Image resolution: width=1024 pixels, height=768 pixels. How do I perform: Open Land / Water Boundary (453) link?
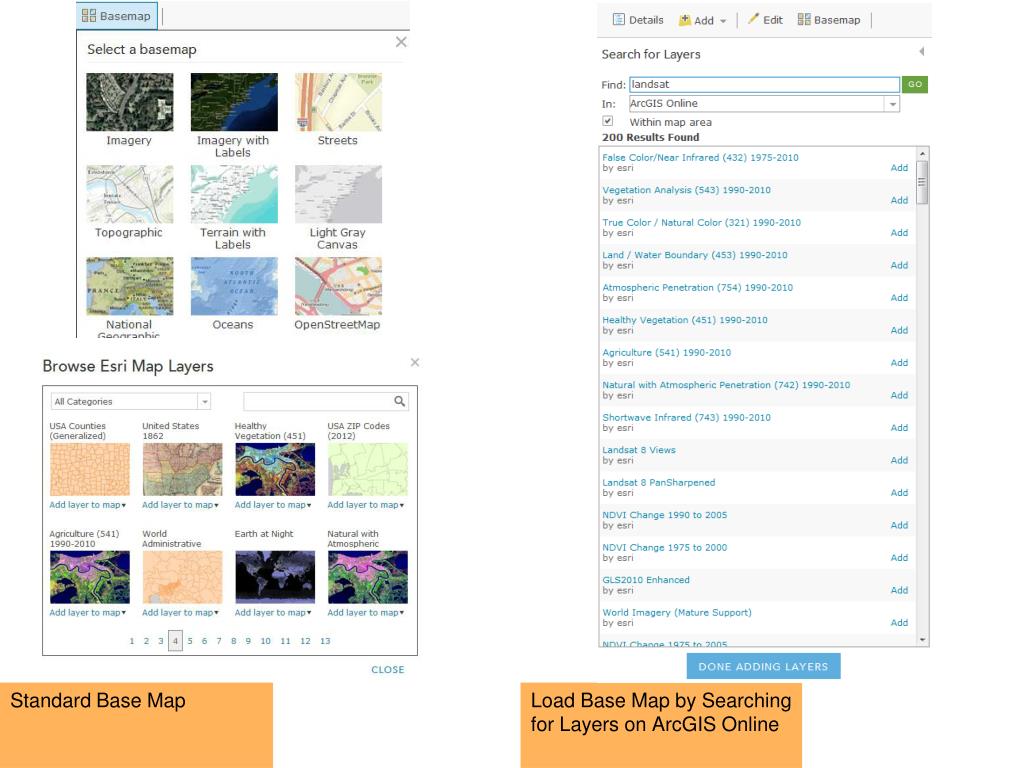click(695, 255)
